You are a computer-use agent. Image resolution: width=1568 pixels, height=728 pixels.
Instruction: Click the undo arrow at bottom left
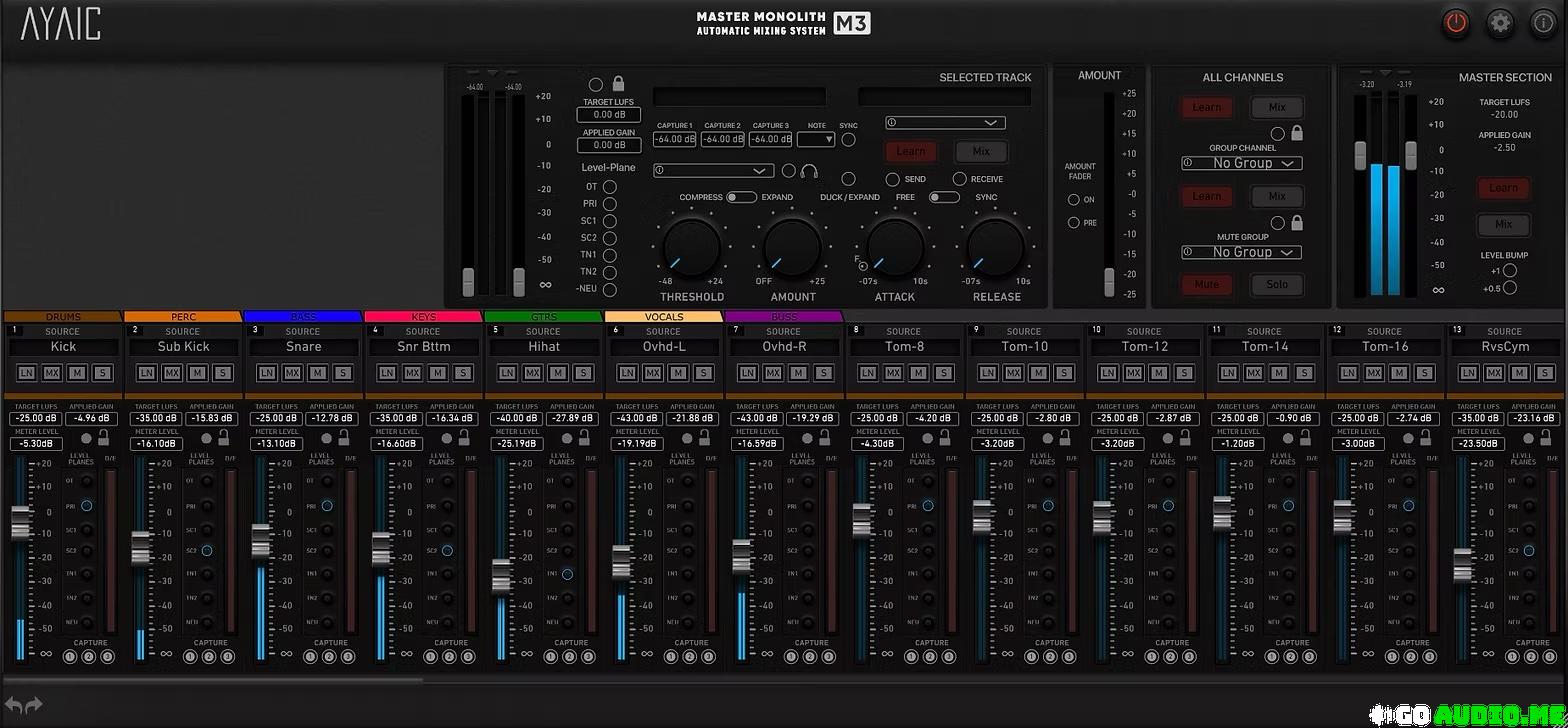click(x=14, y=705)
